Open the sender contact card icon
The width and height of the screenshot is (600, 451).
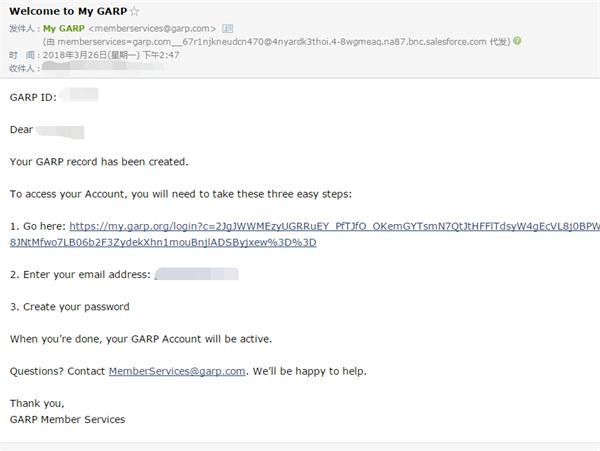pyautogui.click(x=227, y=29)
